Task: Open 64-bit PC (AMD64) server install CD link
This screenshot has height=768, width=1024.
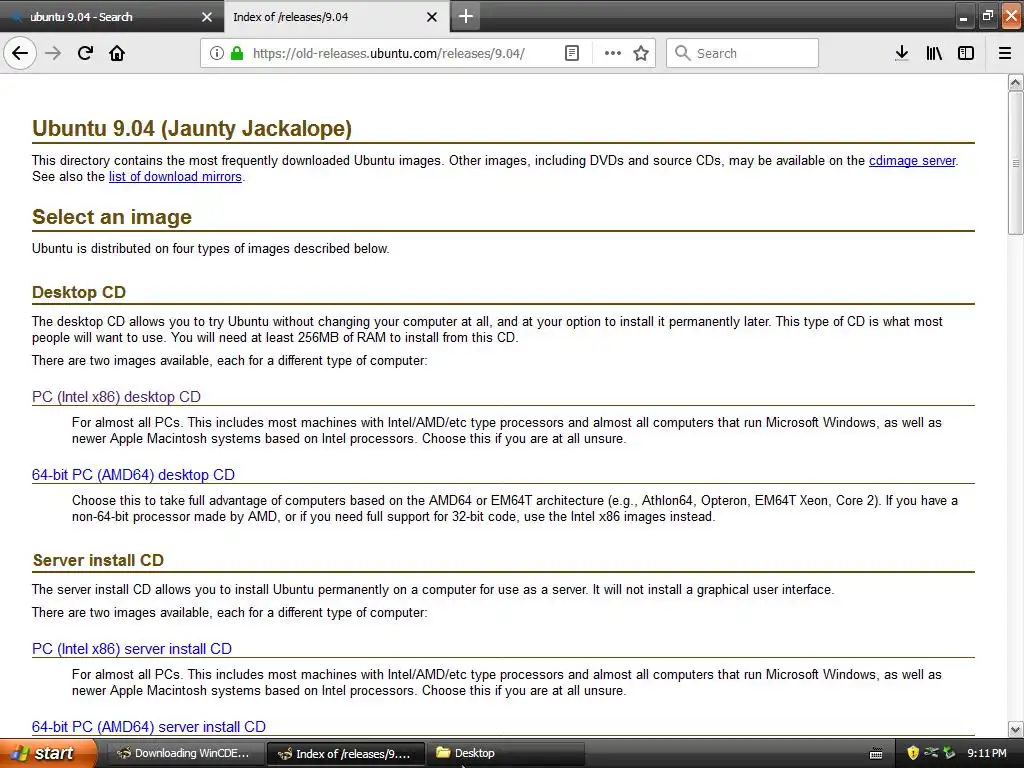Action: point(149,727)
